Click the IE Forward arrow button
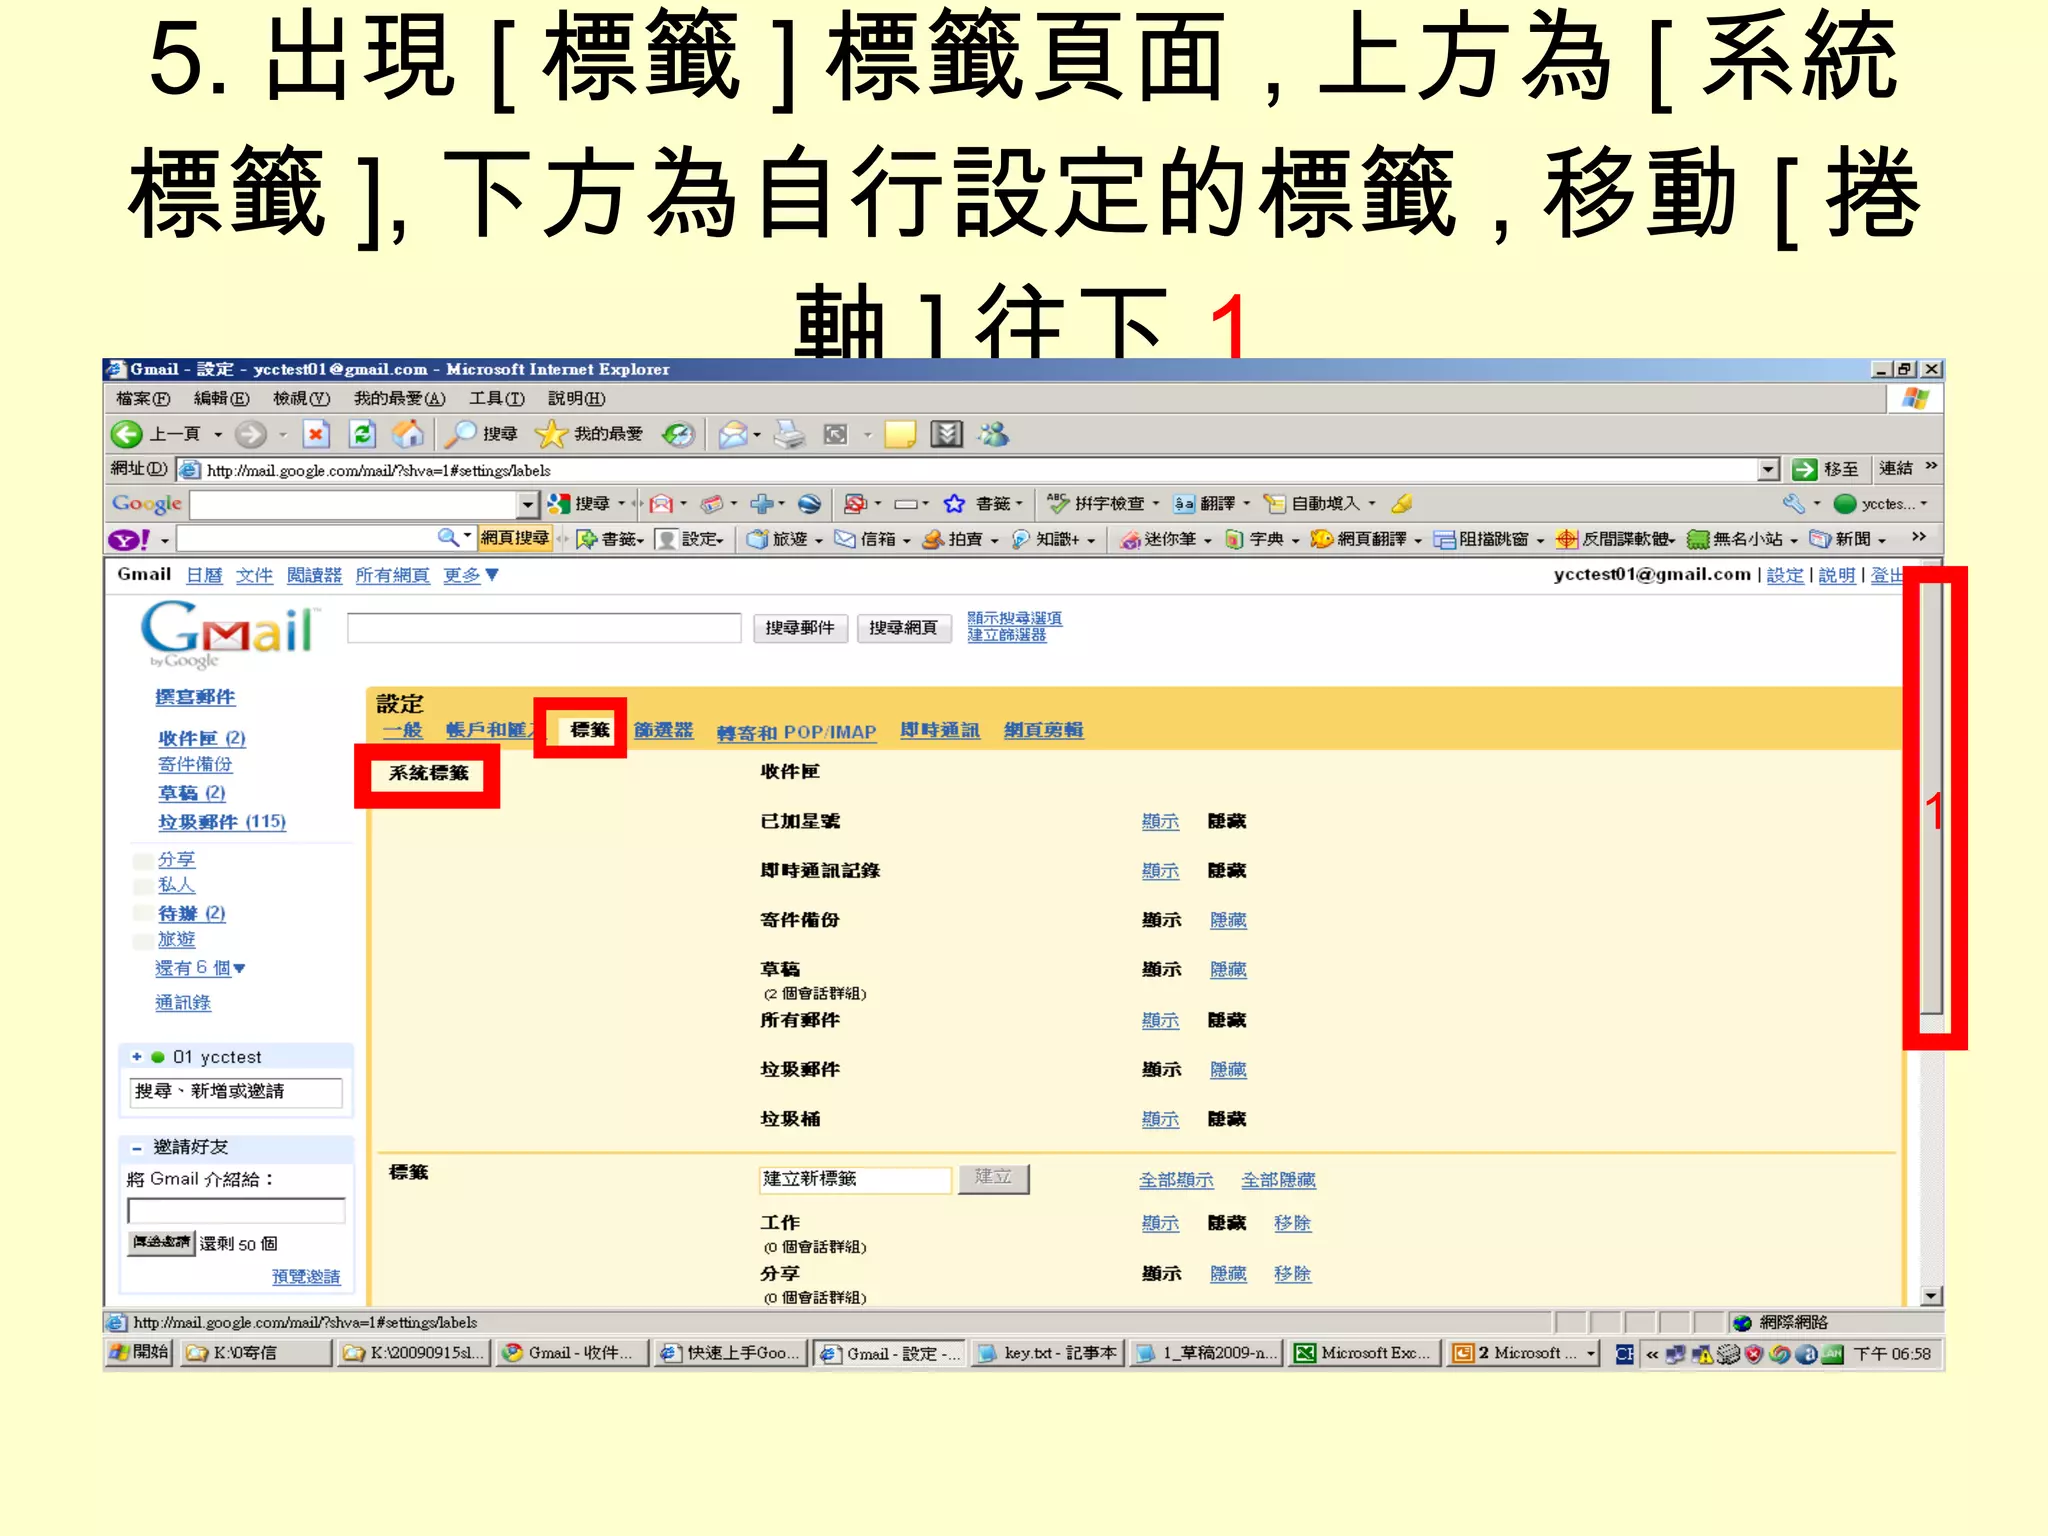2048x1536 pixels. pyautogui.click(x=251, y=434)
